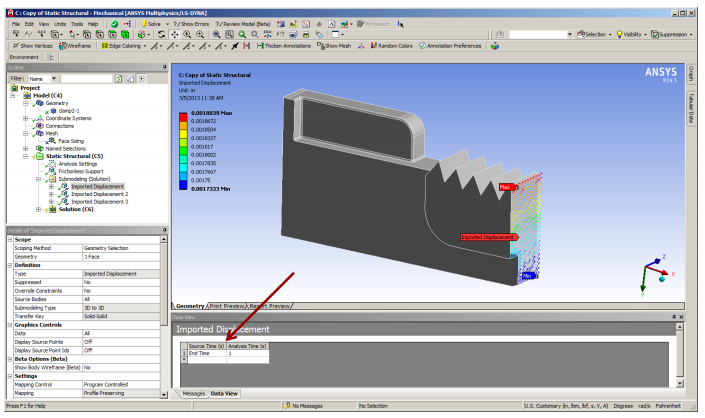Screen dimensions: 705x418
Task: Collapse the Static Structural (C5) tree node
Action: 26,156
